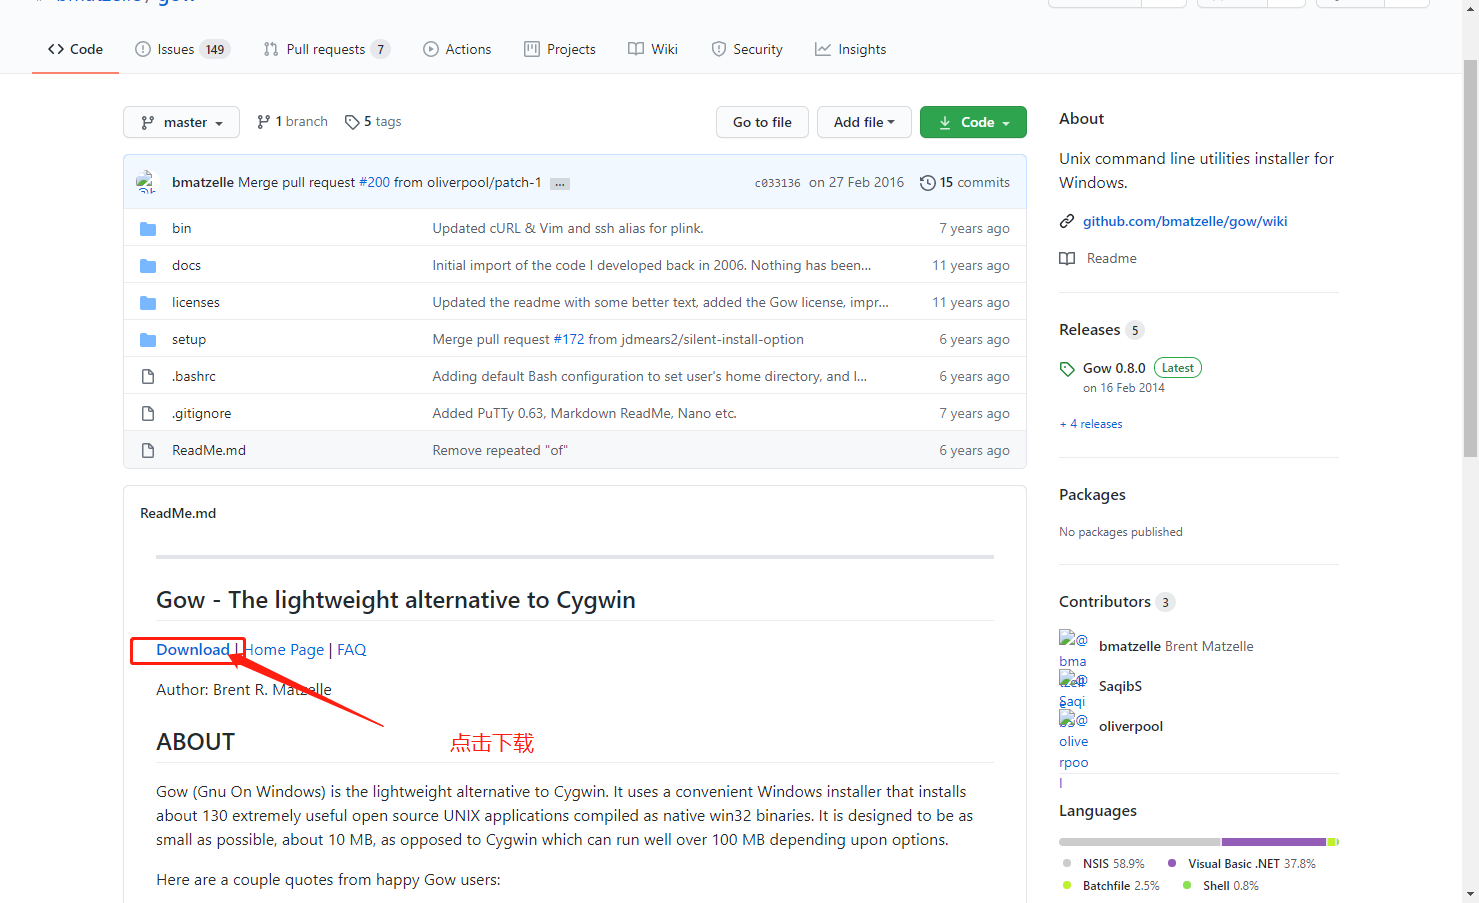Screen dimensions: 1479x903
Task: Click the scrollbar down arrow
Action: click(1470, 894)
